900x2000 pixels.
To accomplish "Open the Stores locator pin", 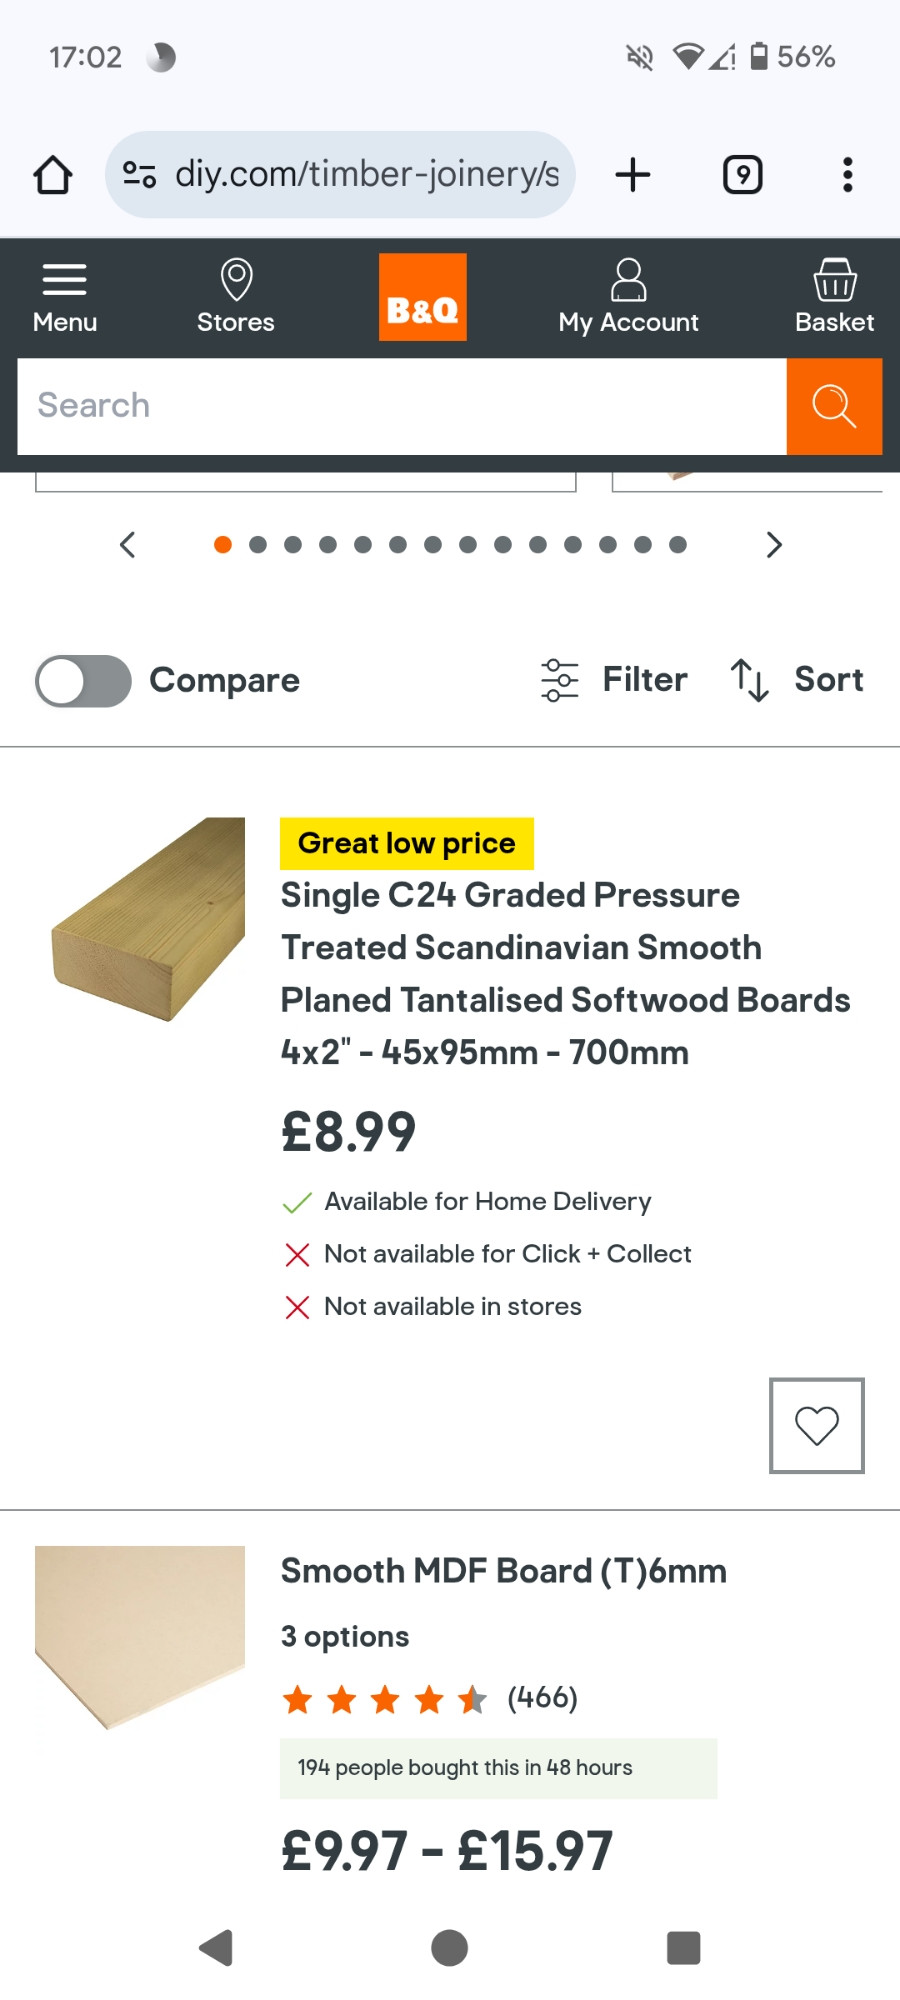I will click(x=236, y=297).
